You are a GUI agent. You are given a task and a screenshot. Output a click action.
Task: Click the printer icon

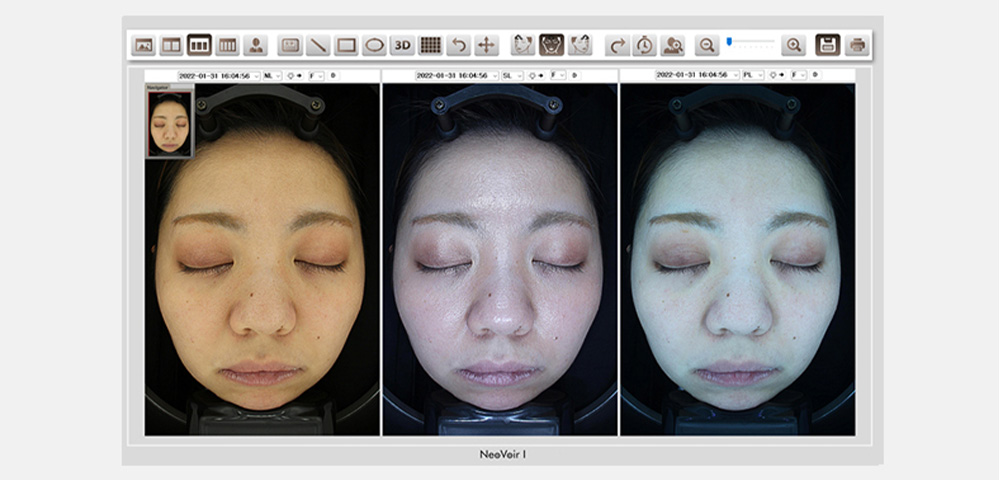click(856, 45)
